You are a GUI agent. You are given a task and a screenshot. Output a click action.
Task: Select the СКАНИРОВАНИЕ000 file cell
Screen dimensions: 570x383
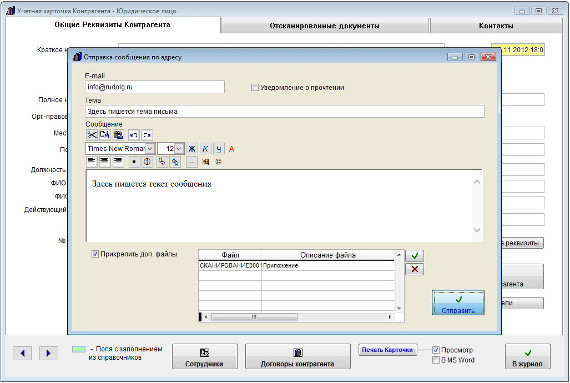[x=230, y=266]
